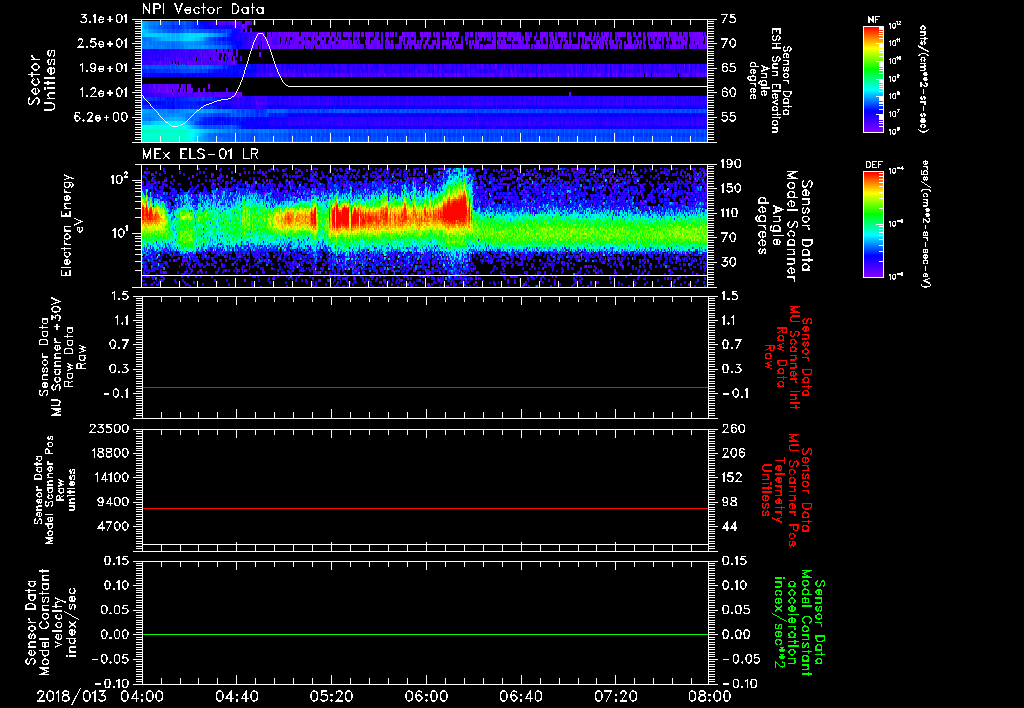The image size is (1024, 708).
Task: Click the 190 scanner angle tick label
Action: [732, 164]
